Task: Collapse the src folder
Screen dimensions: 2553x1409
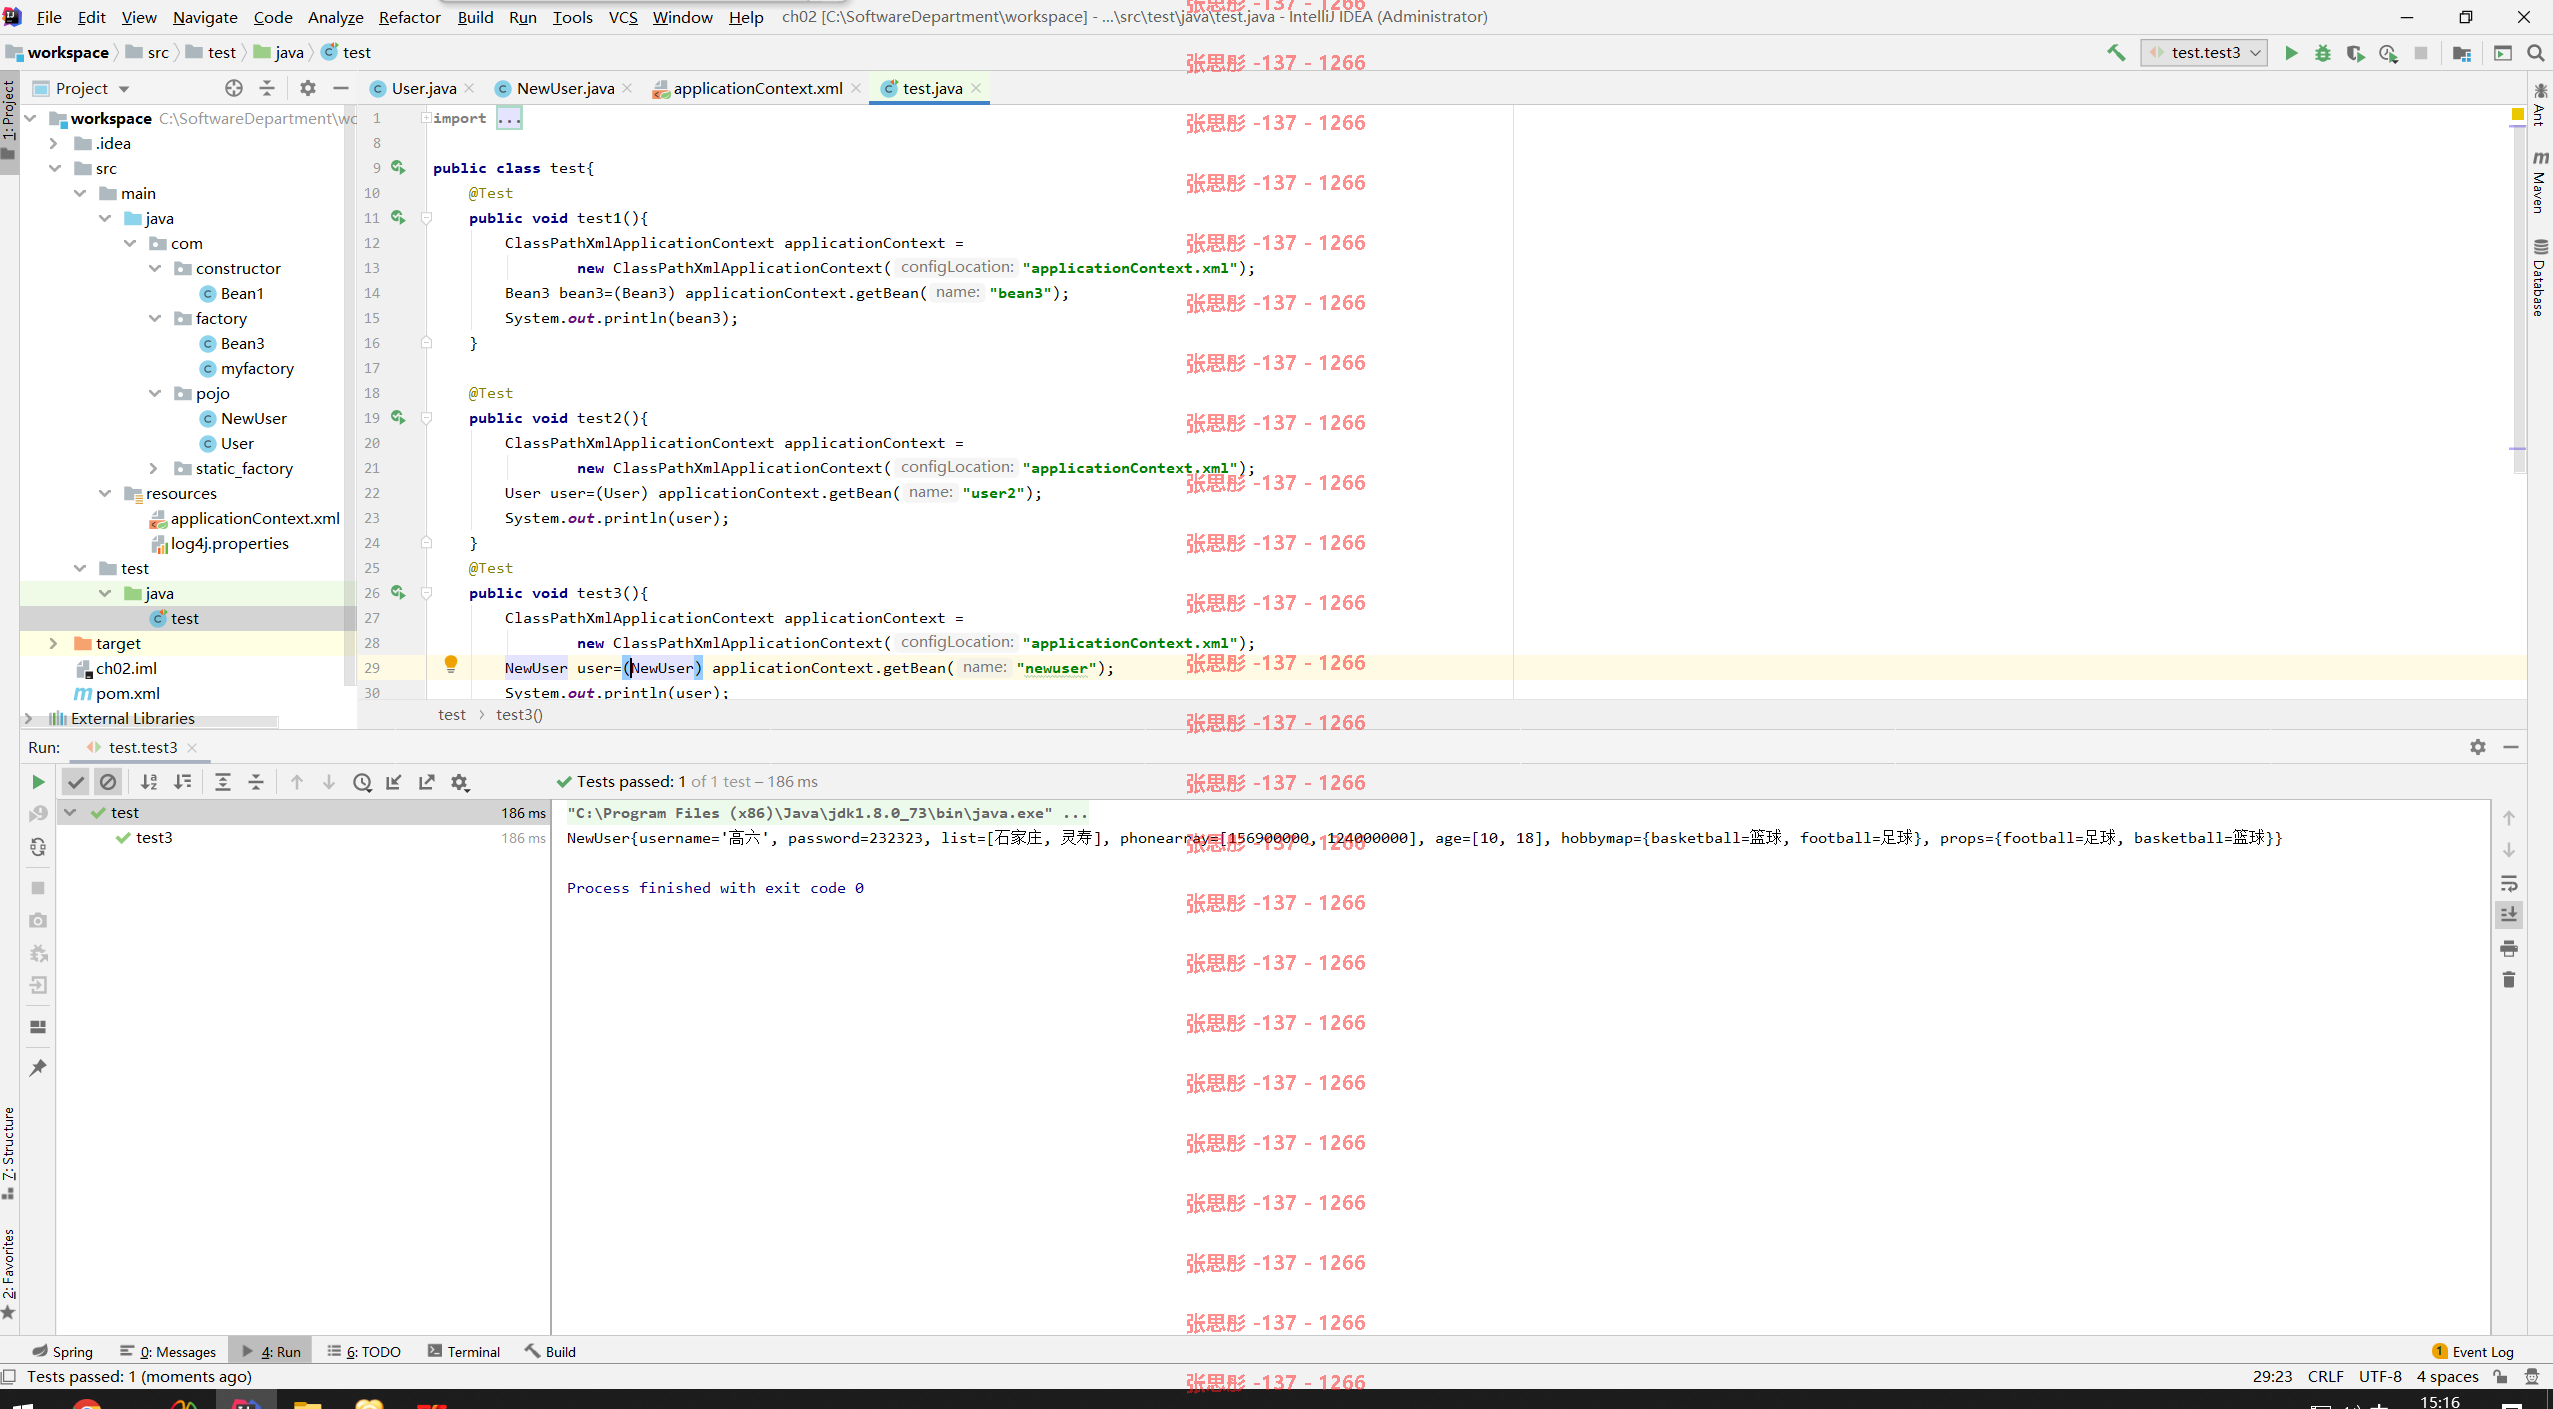Action: (54, 168)
